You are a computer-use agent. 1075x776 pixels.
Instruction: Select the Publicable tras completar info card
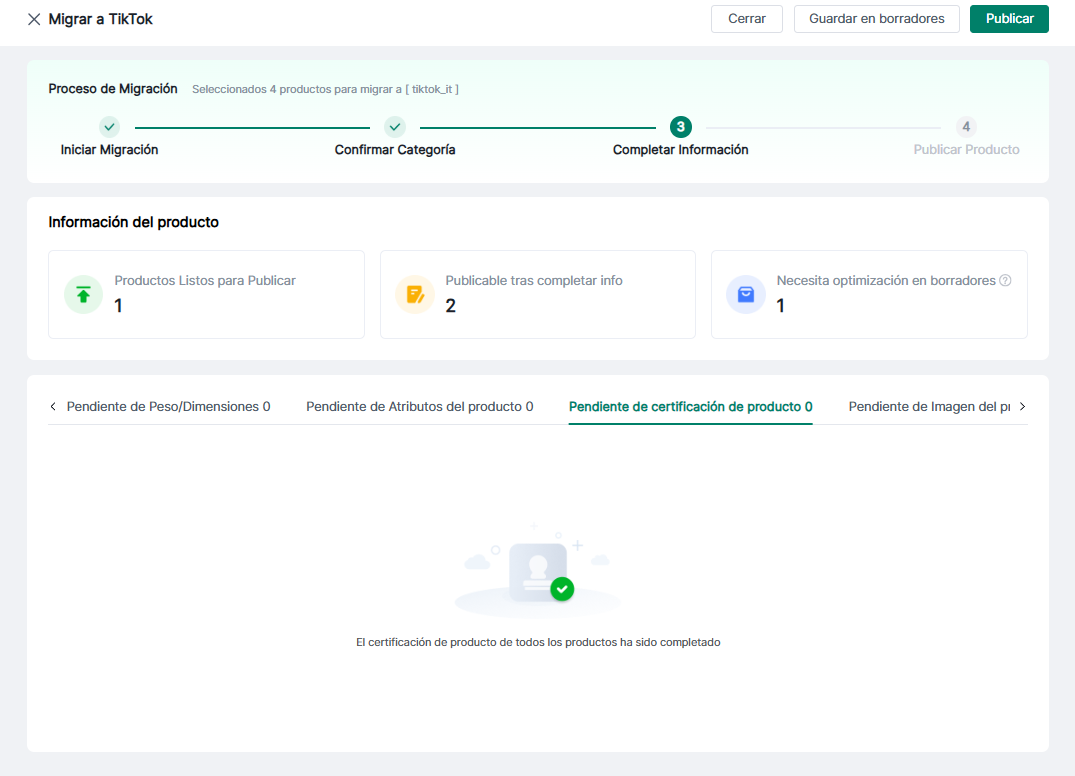(537, 294)
